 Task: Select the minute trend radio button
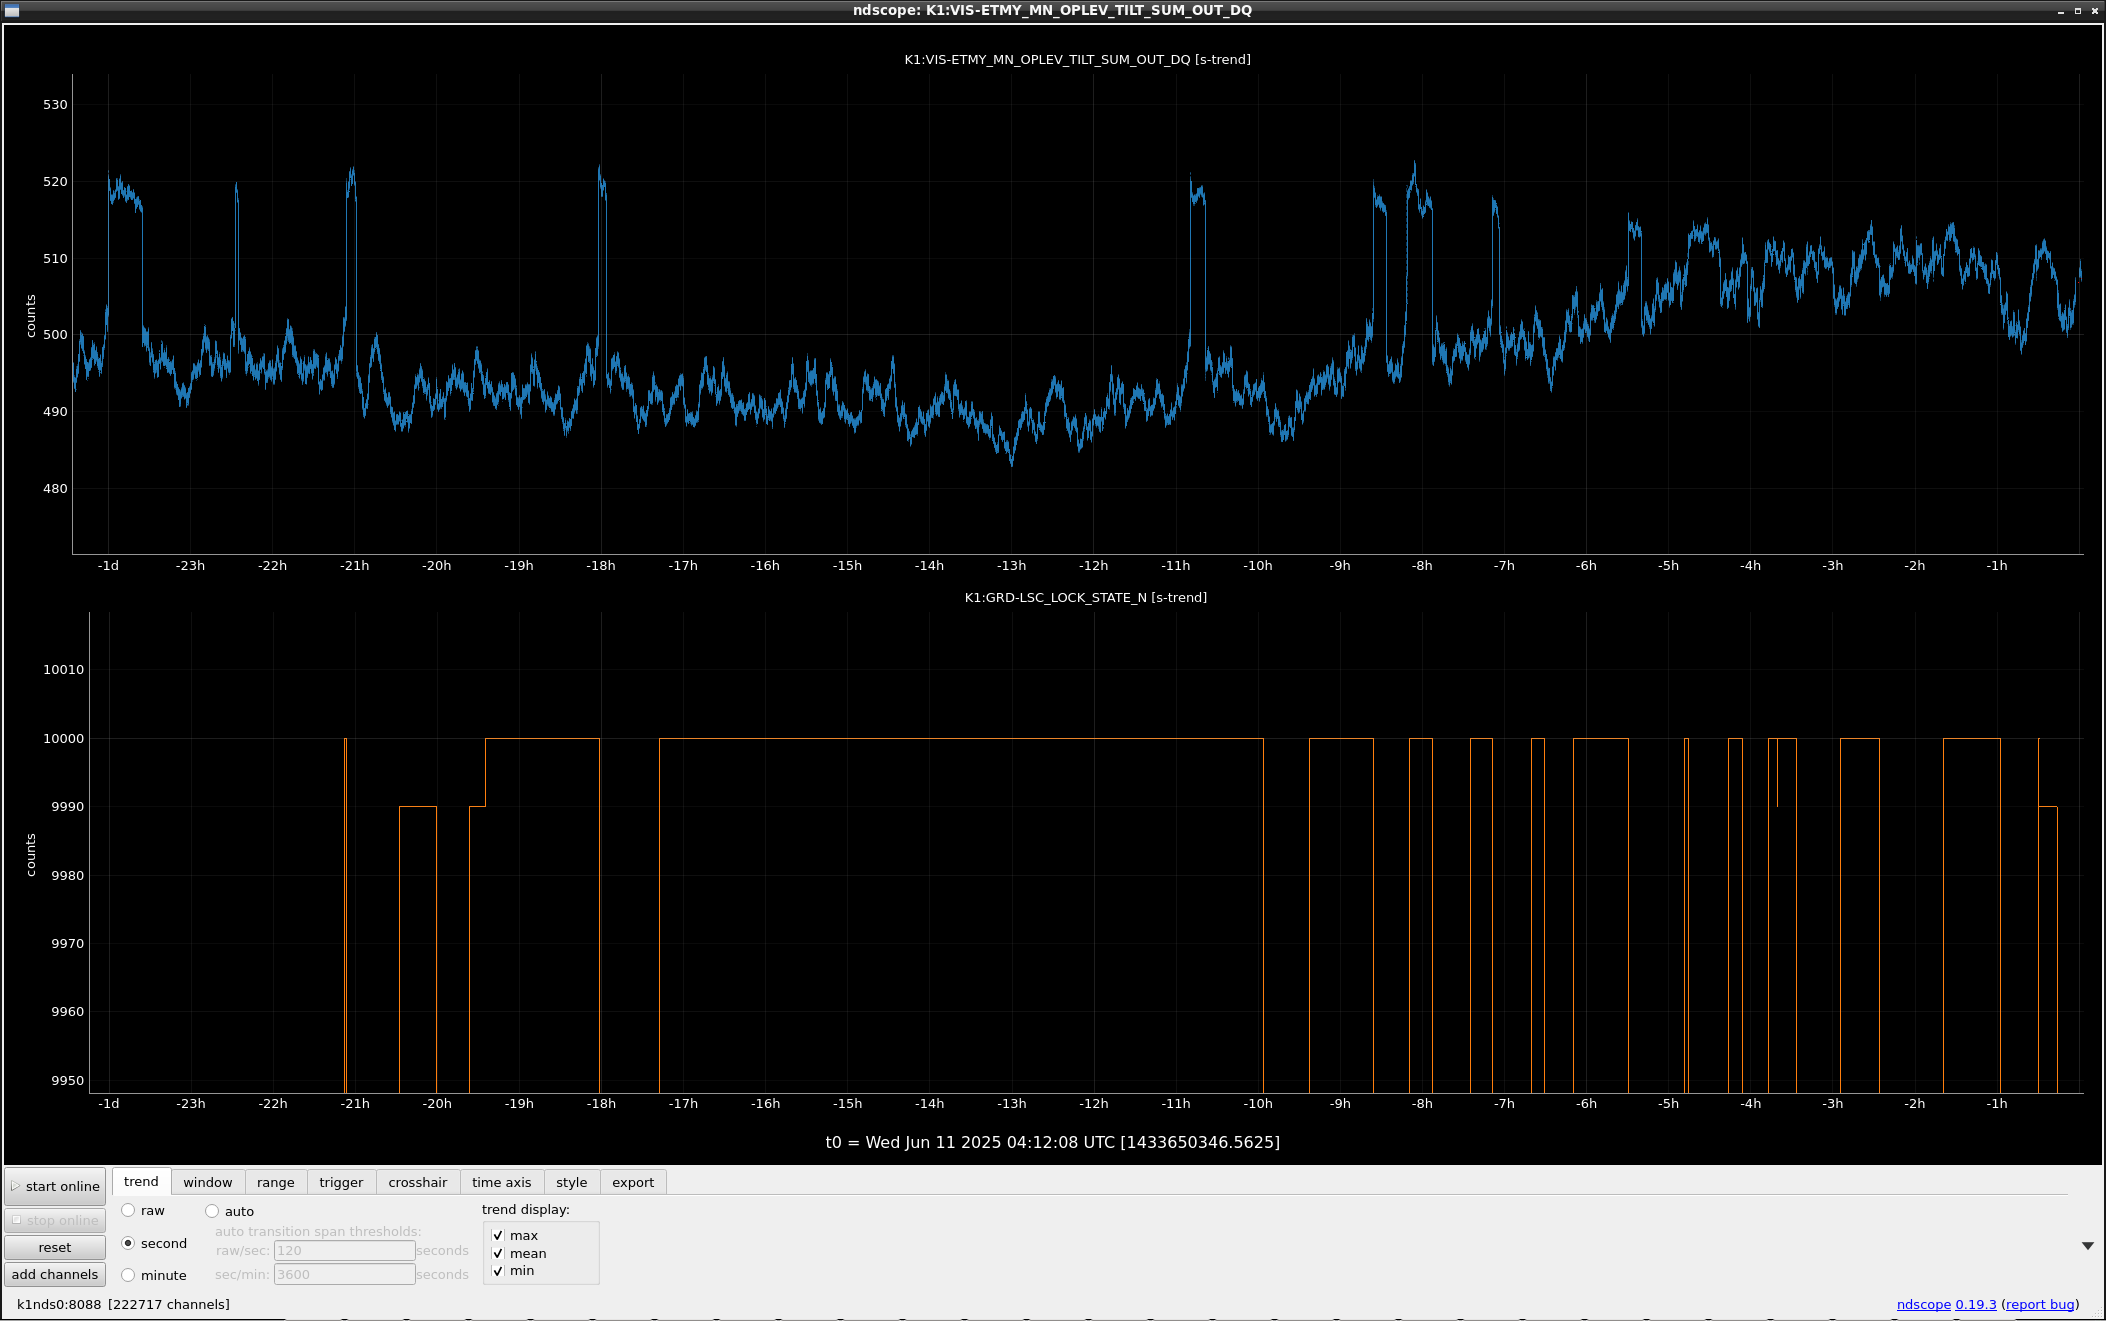coord(128,1275)
